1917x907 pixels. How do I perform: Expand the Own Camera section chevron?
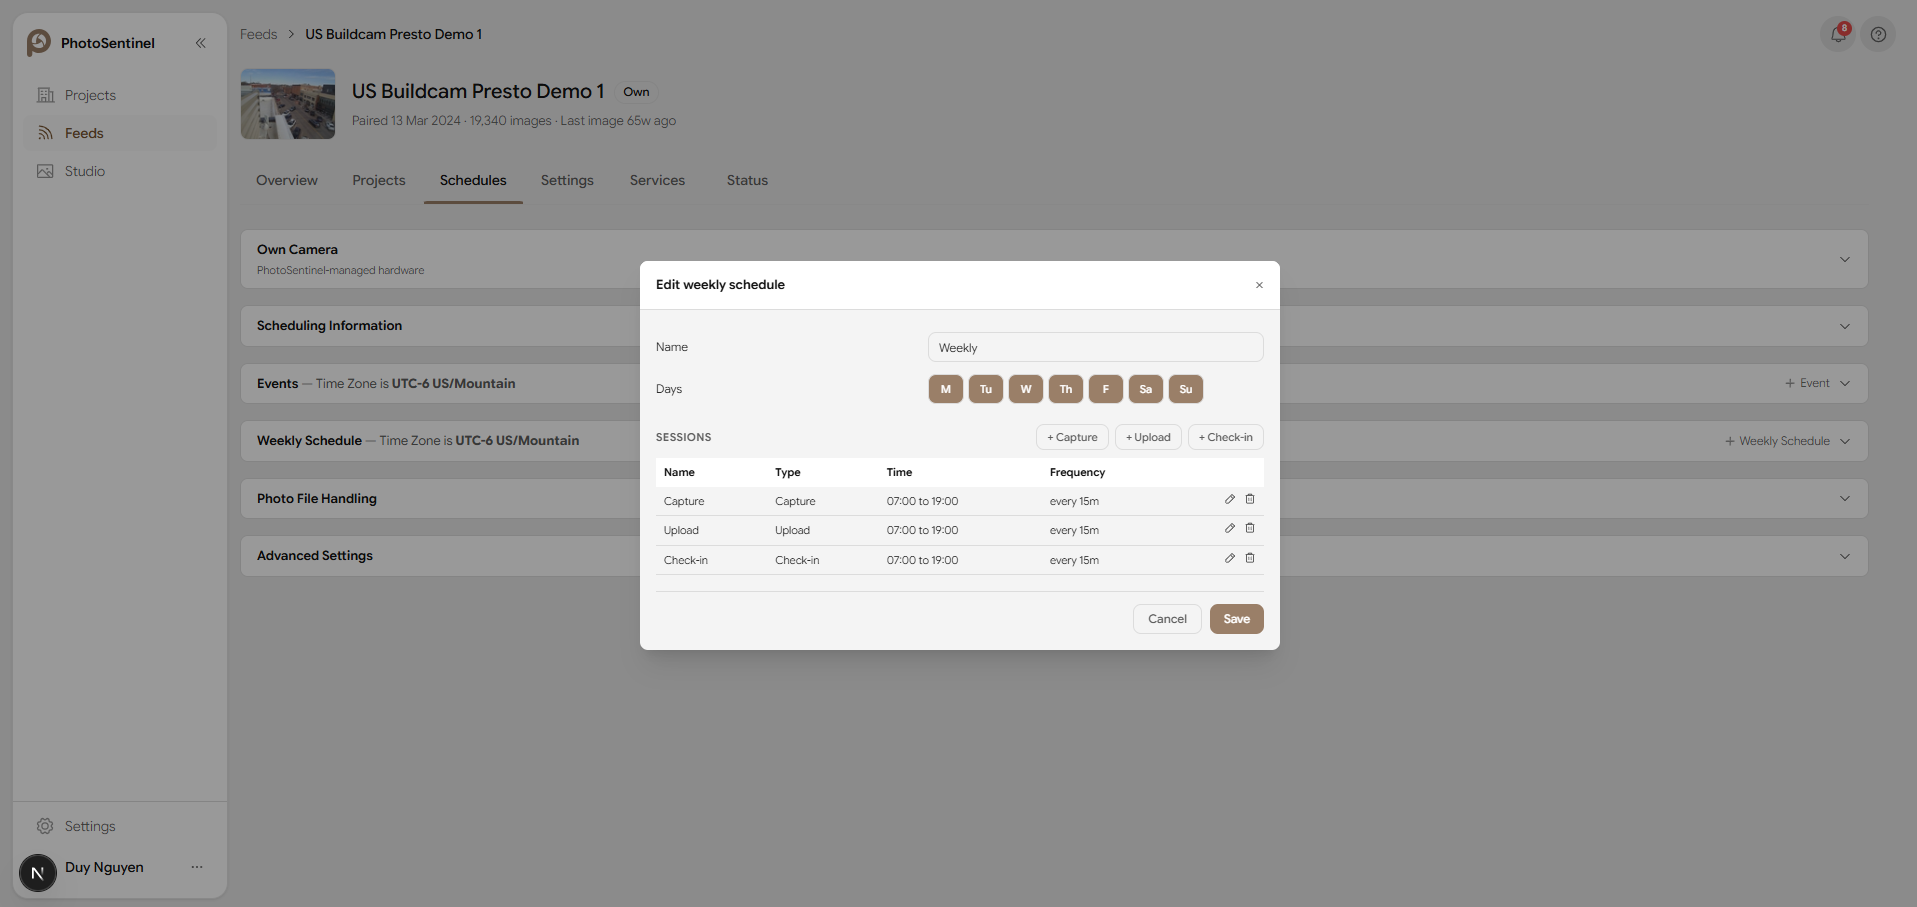pos(1845,259)
